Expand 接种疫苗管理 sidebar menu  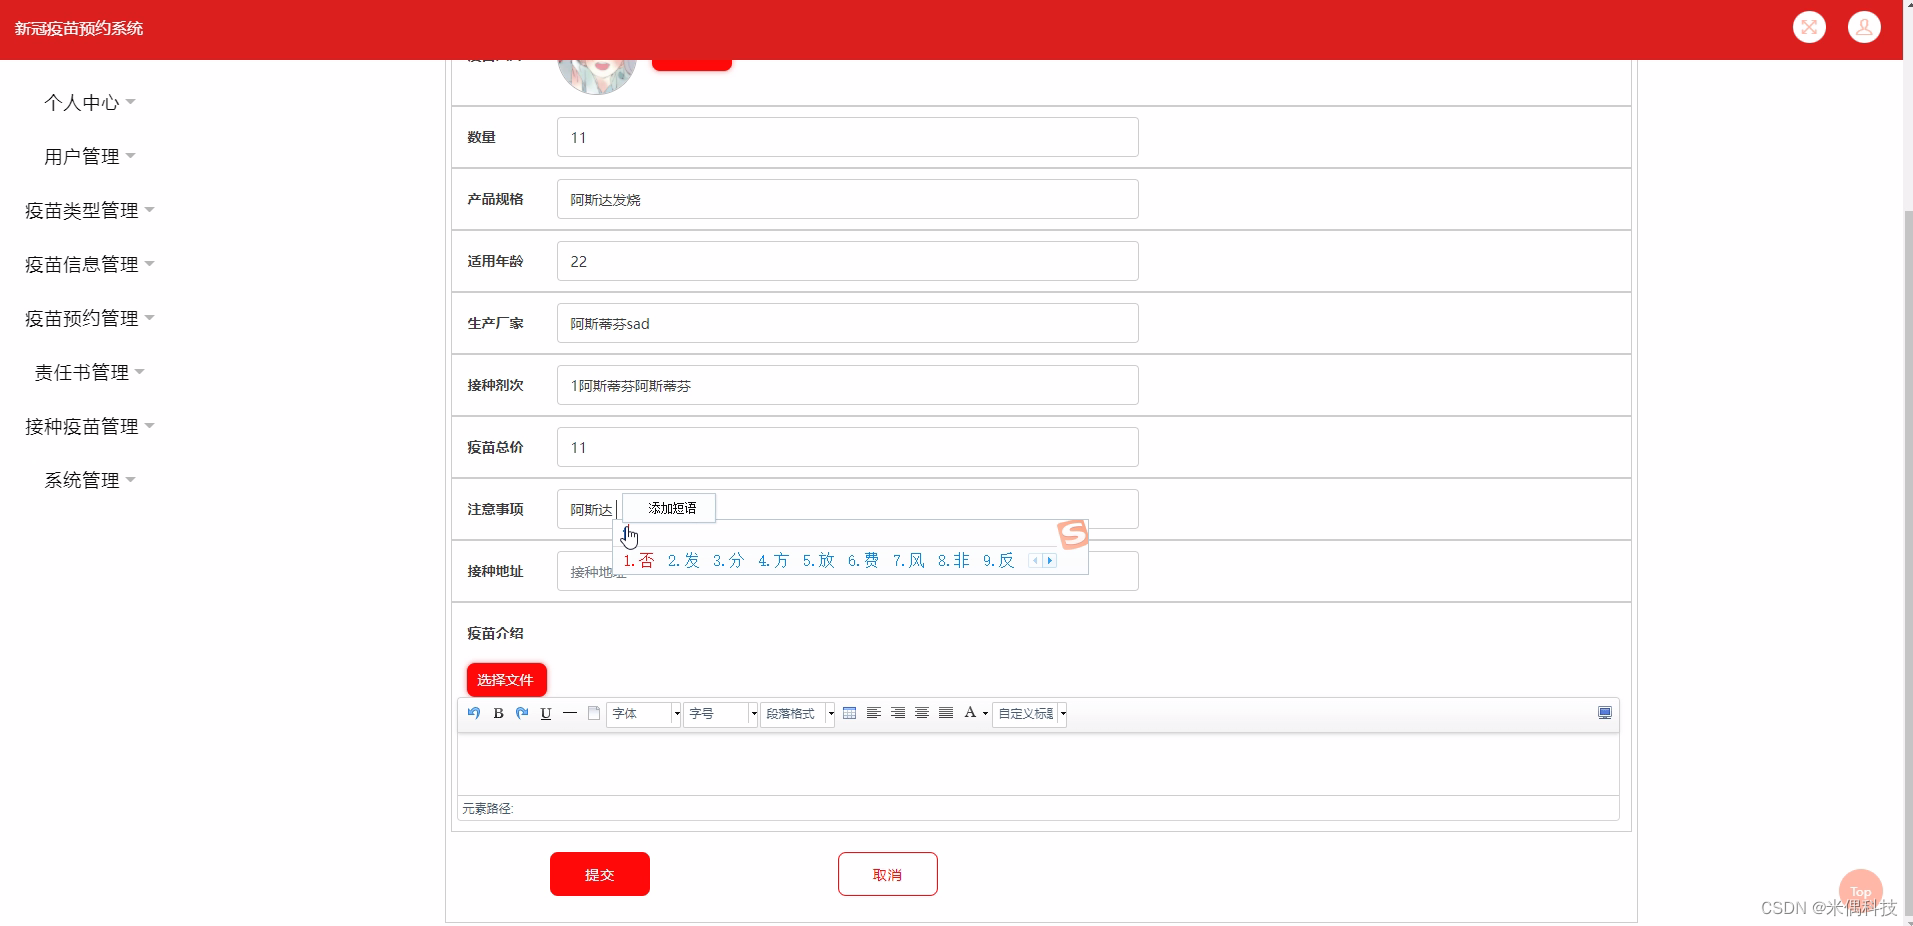click(90, 427)
